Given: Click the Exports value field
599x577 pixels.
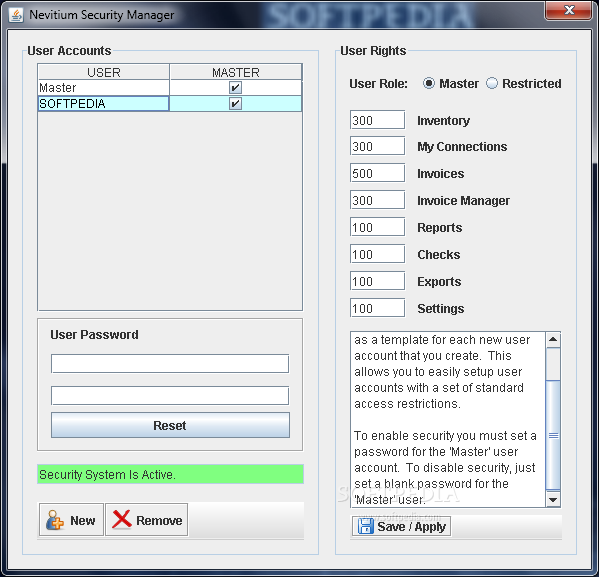Looking at the screenshot, I should tap(377, 281).
